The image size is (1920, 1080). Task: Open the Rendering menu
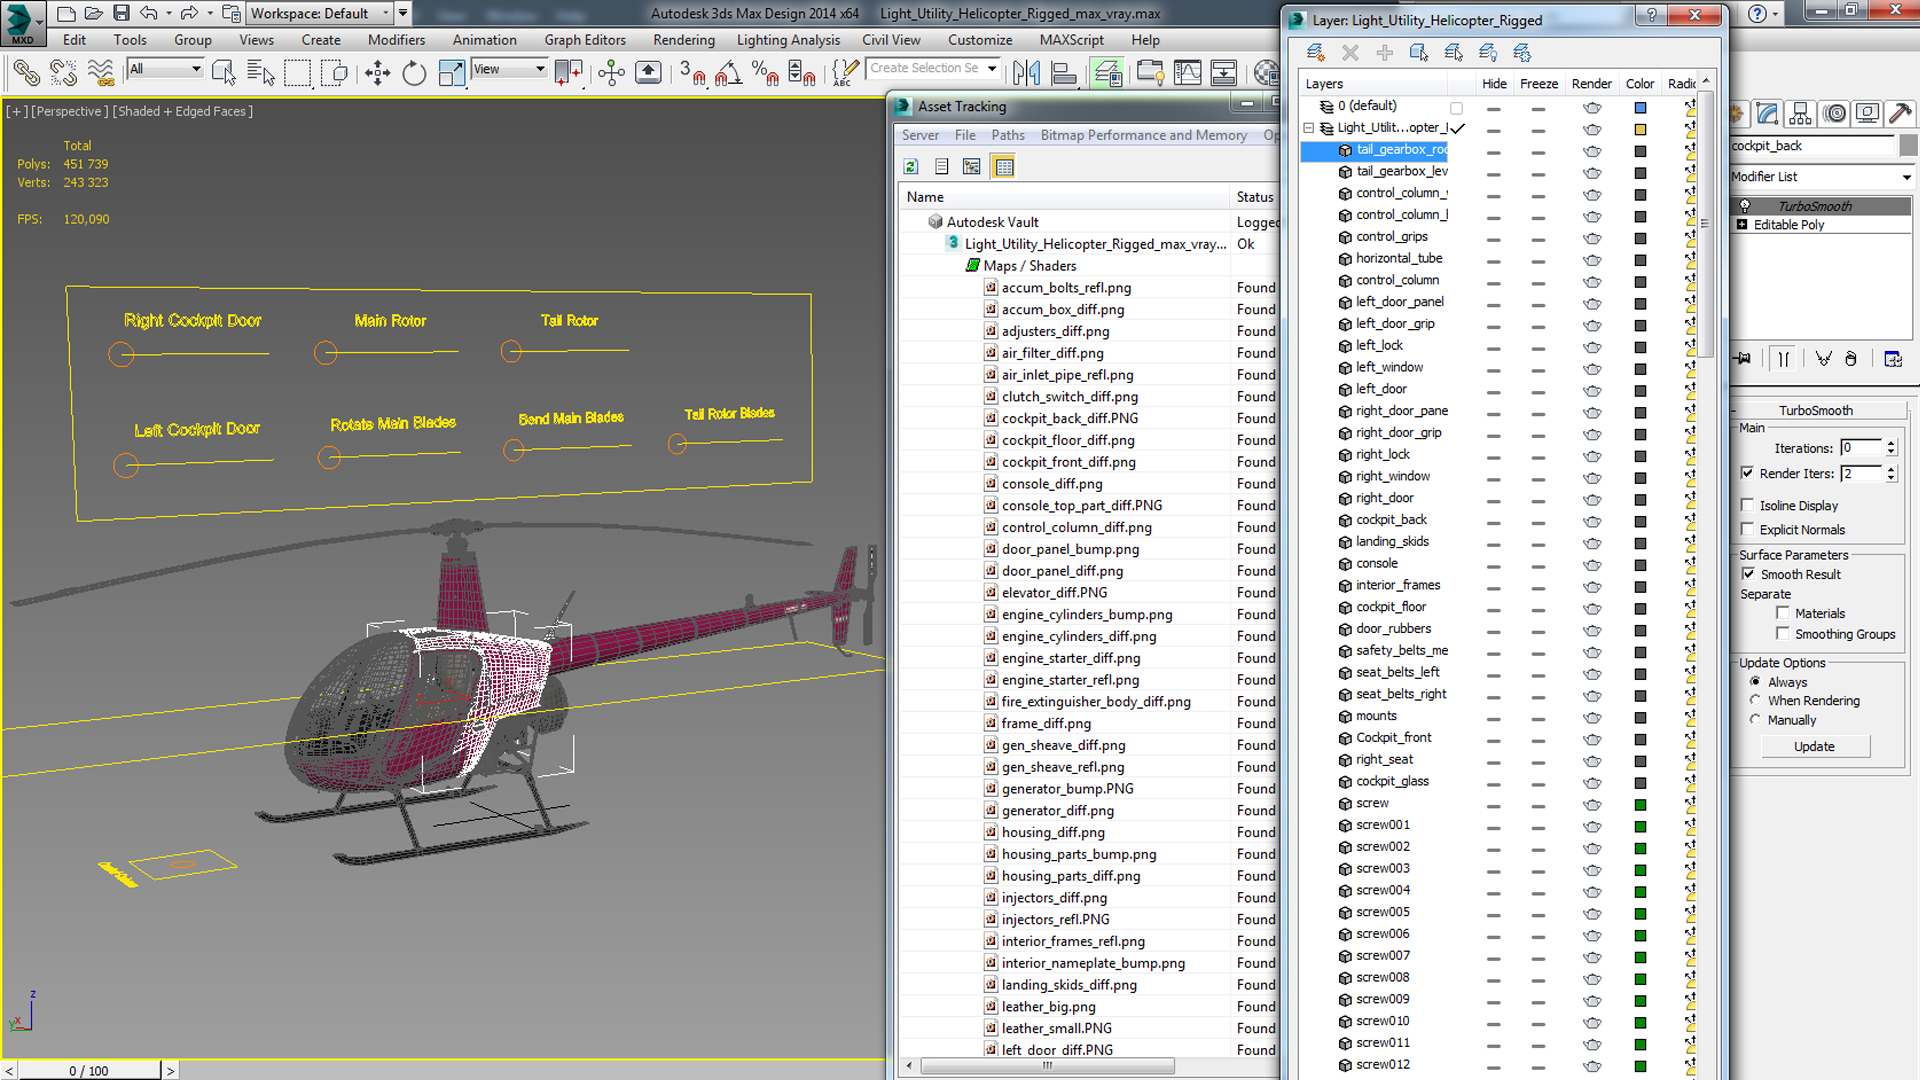coord(684,40)
